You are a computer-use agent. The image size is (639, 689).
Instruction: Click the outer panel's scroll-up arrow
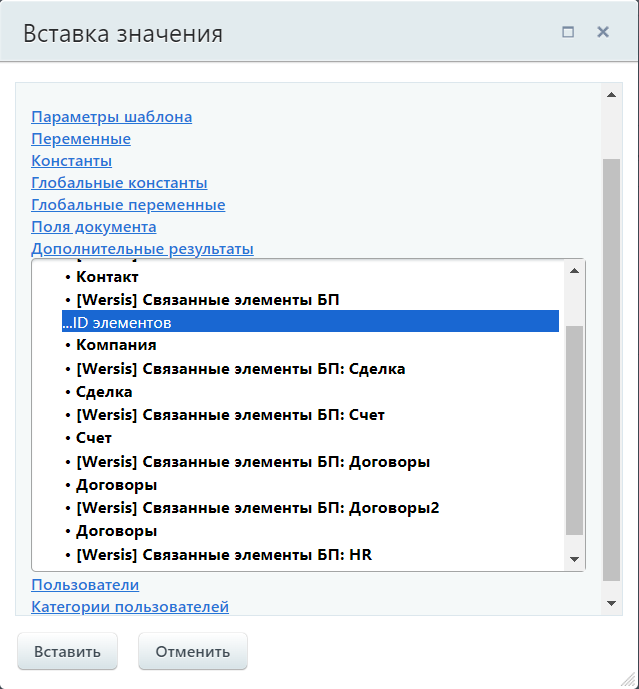[611, 95]
